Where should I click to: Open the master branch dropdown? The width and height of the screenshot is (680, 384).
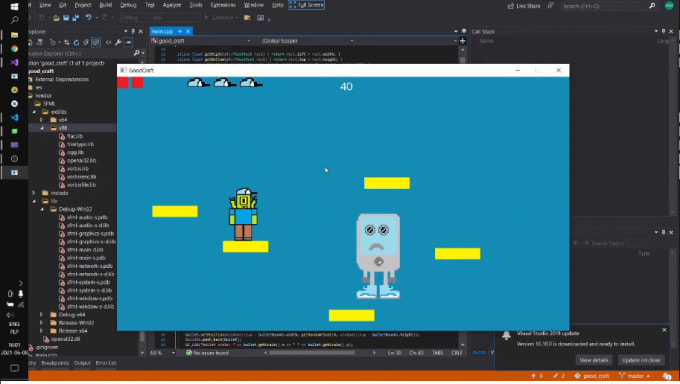pos(635,376)
